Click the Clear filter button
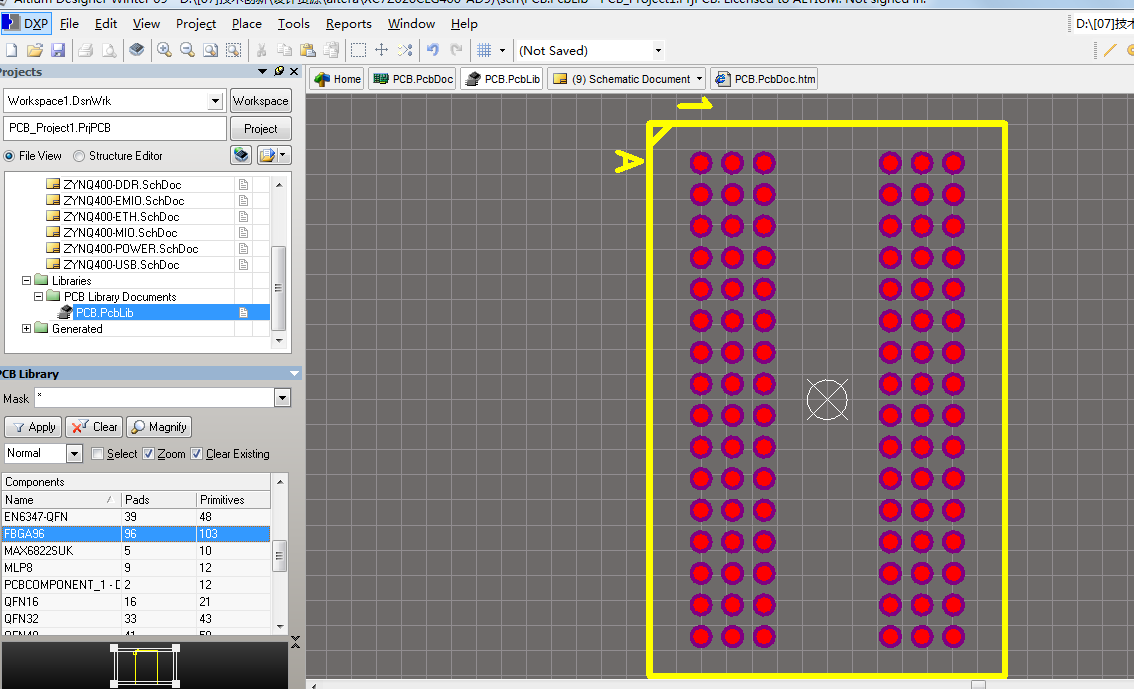 coord(95,427)
